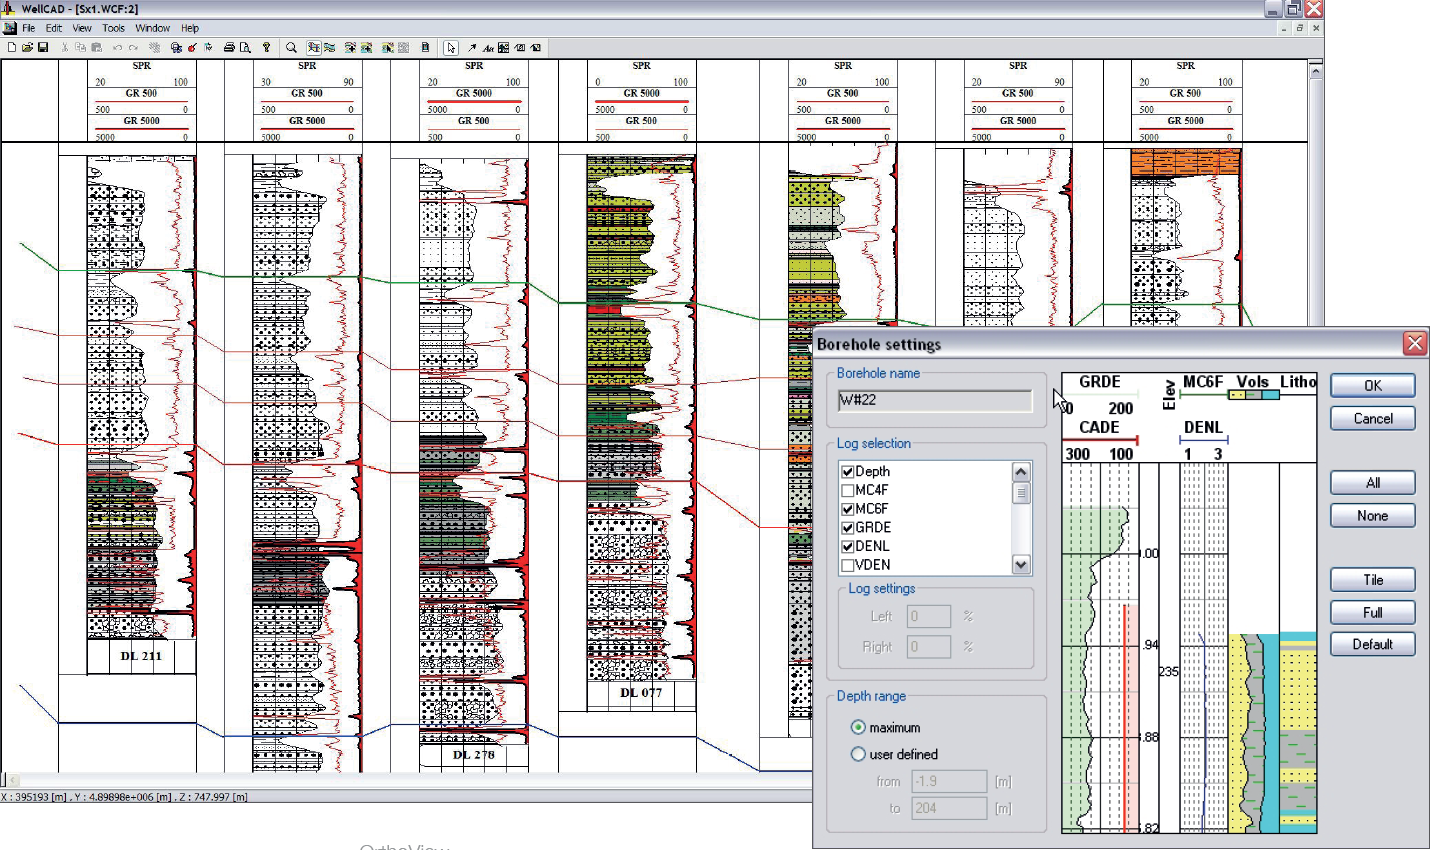Print using the printer toolbar icon
The image size is (1430, 850).
click(228, 47)
